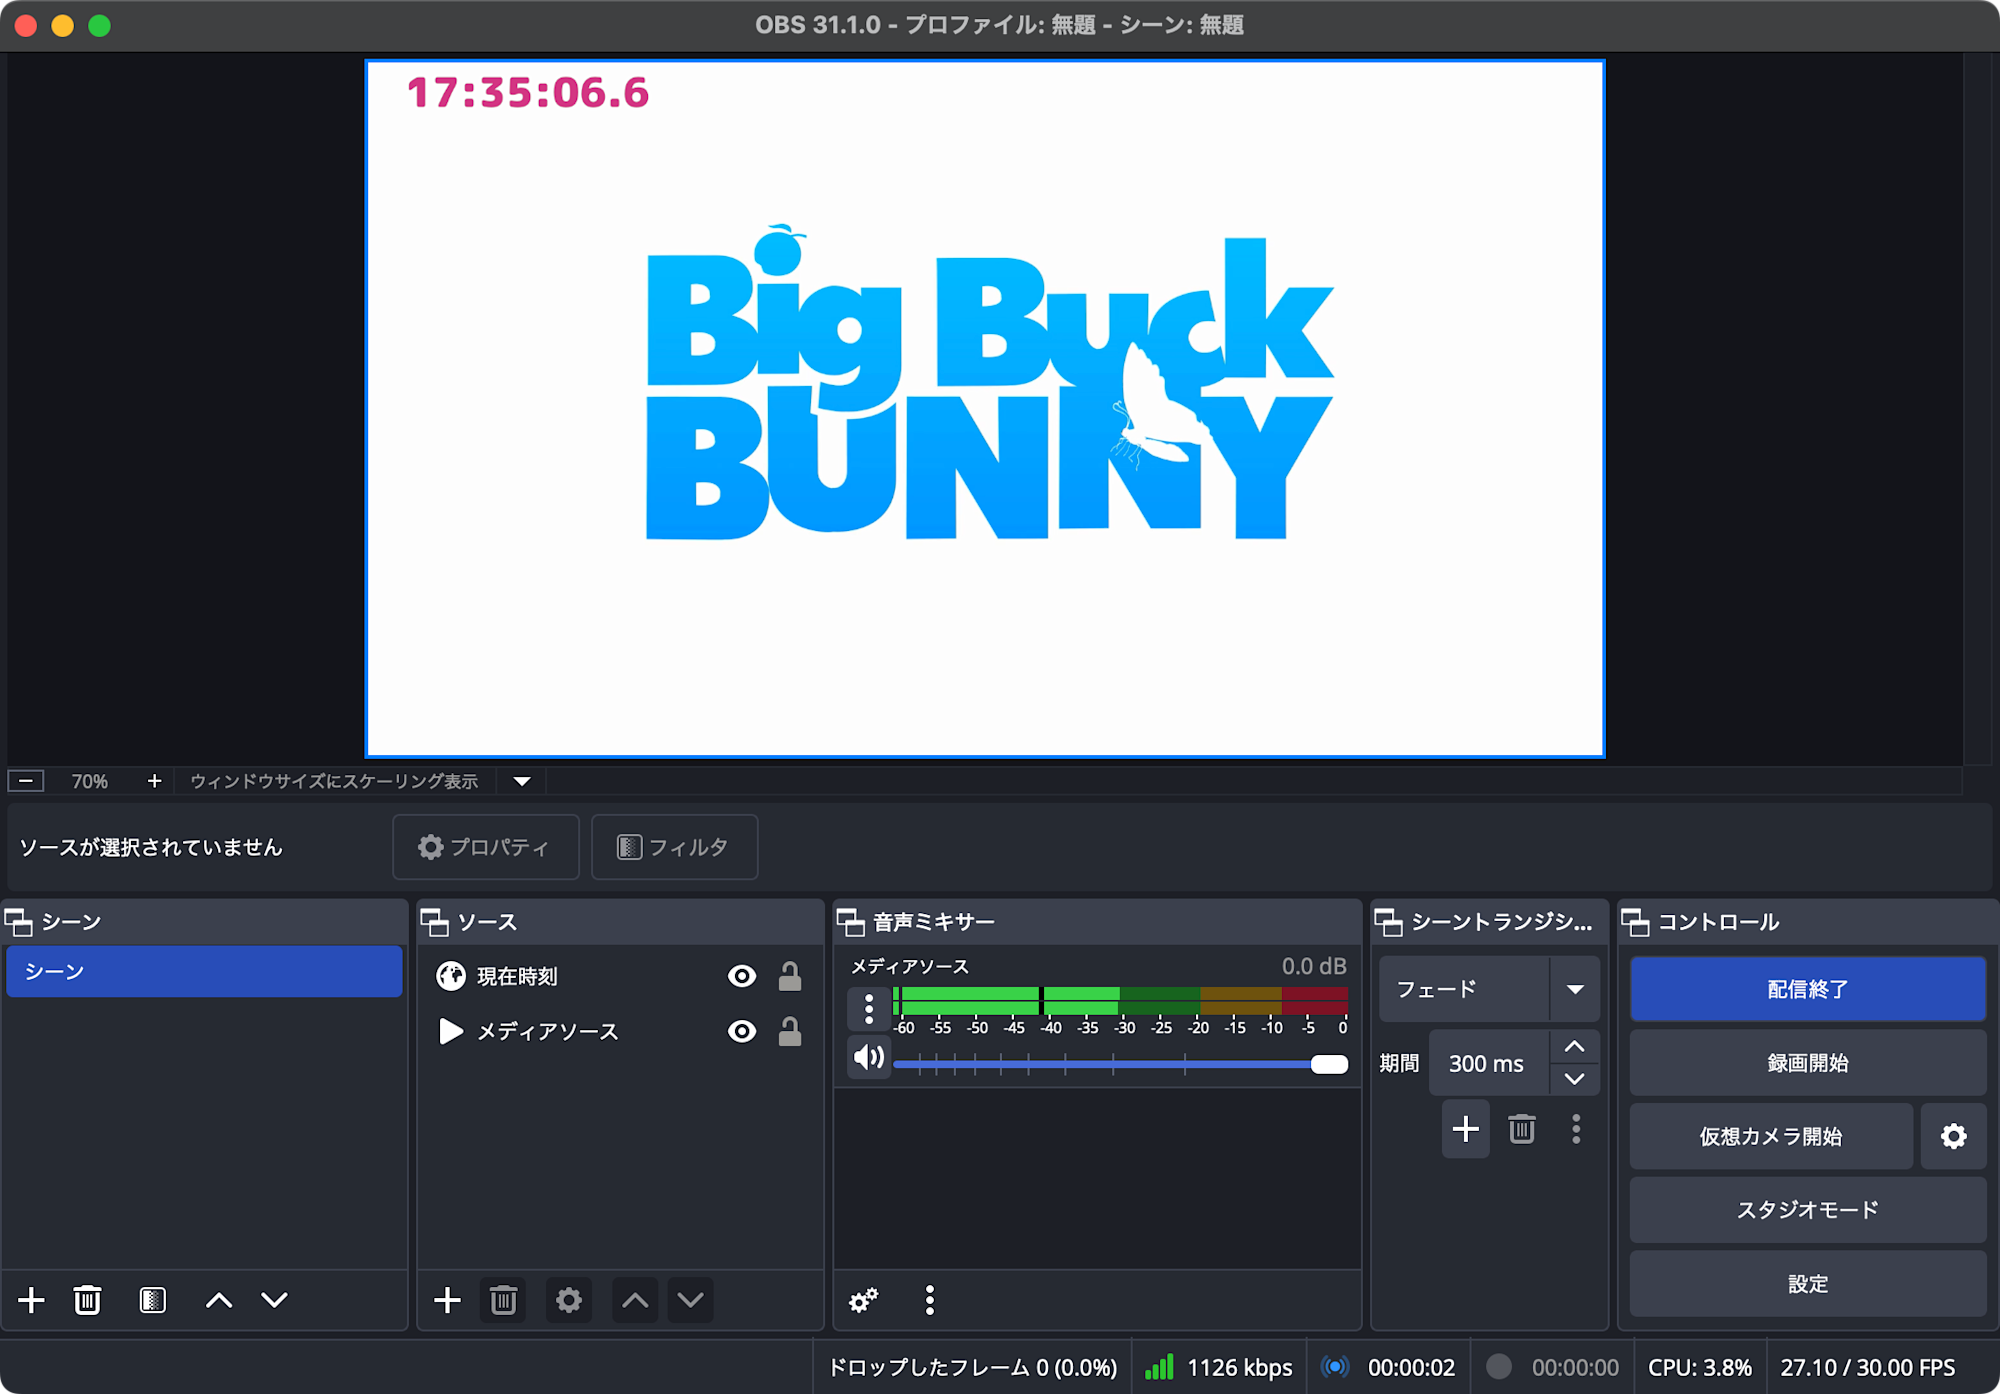Decrease transition duration
The height and width of the screenshot is (1394, 2000).
pyautogui.click(x=1575, y=1079)
